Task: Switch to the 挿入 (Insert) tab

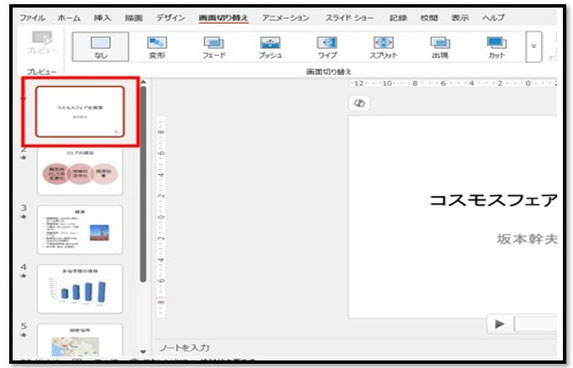Action: (102, 18)
